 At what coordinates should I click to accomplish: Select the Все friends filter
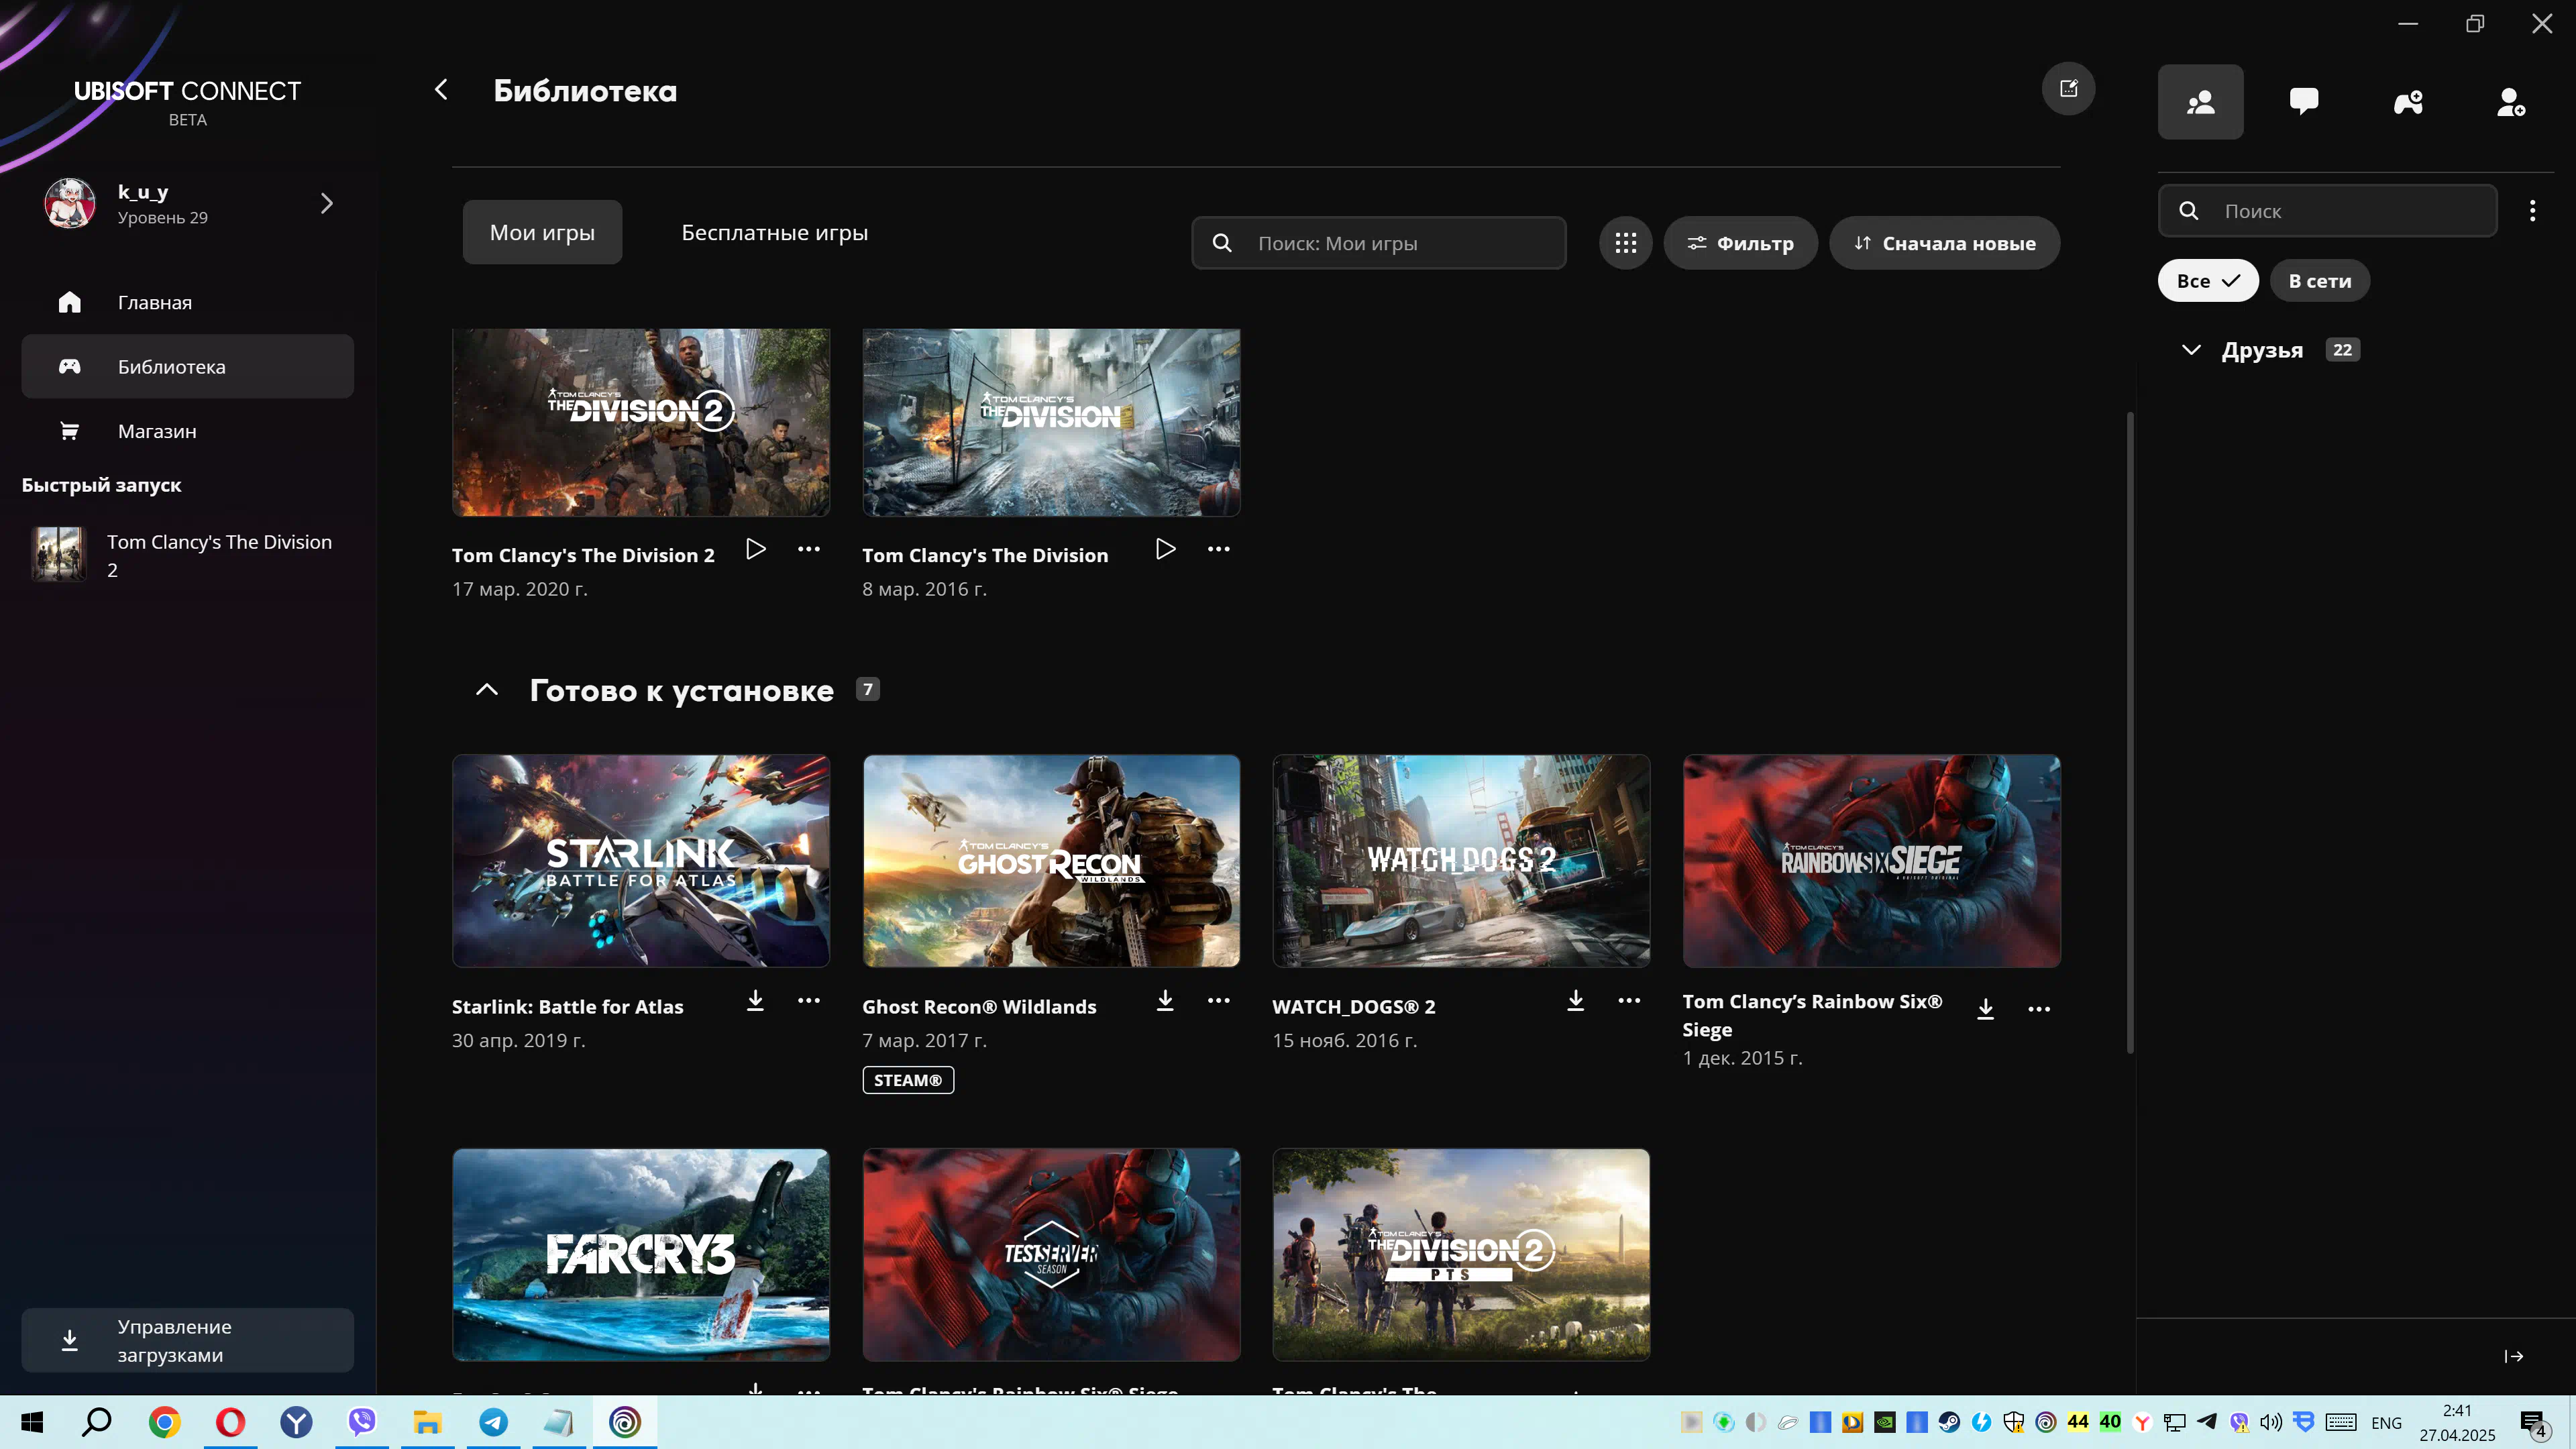coord(2207,281)
